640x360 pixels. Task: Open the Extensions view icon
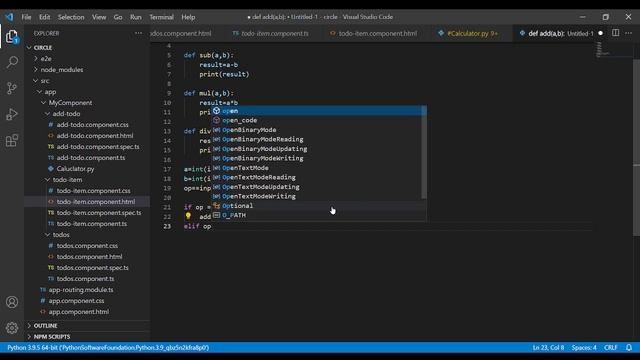pyautogui.click(x=12, y=140)
